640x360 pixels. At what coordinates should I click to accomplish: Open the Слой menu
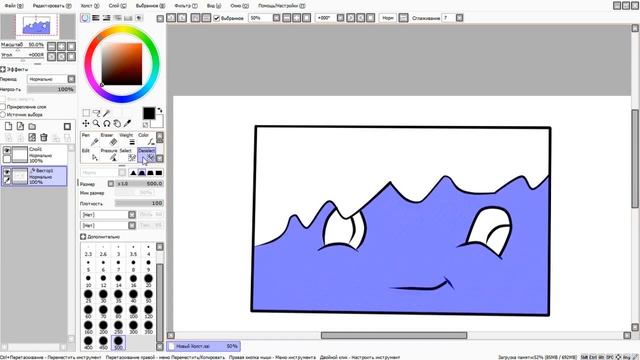point(118,6)
